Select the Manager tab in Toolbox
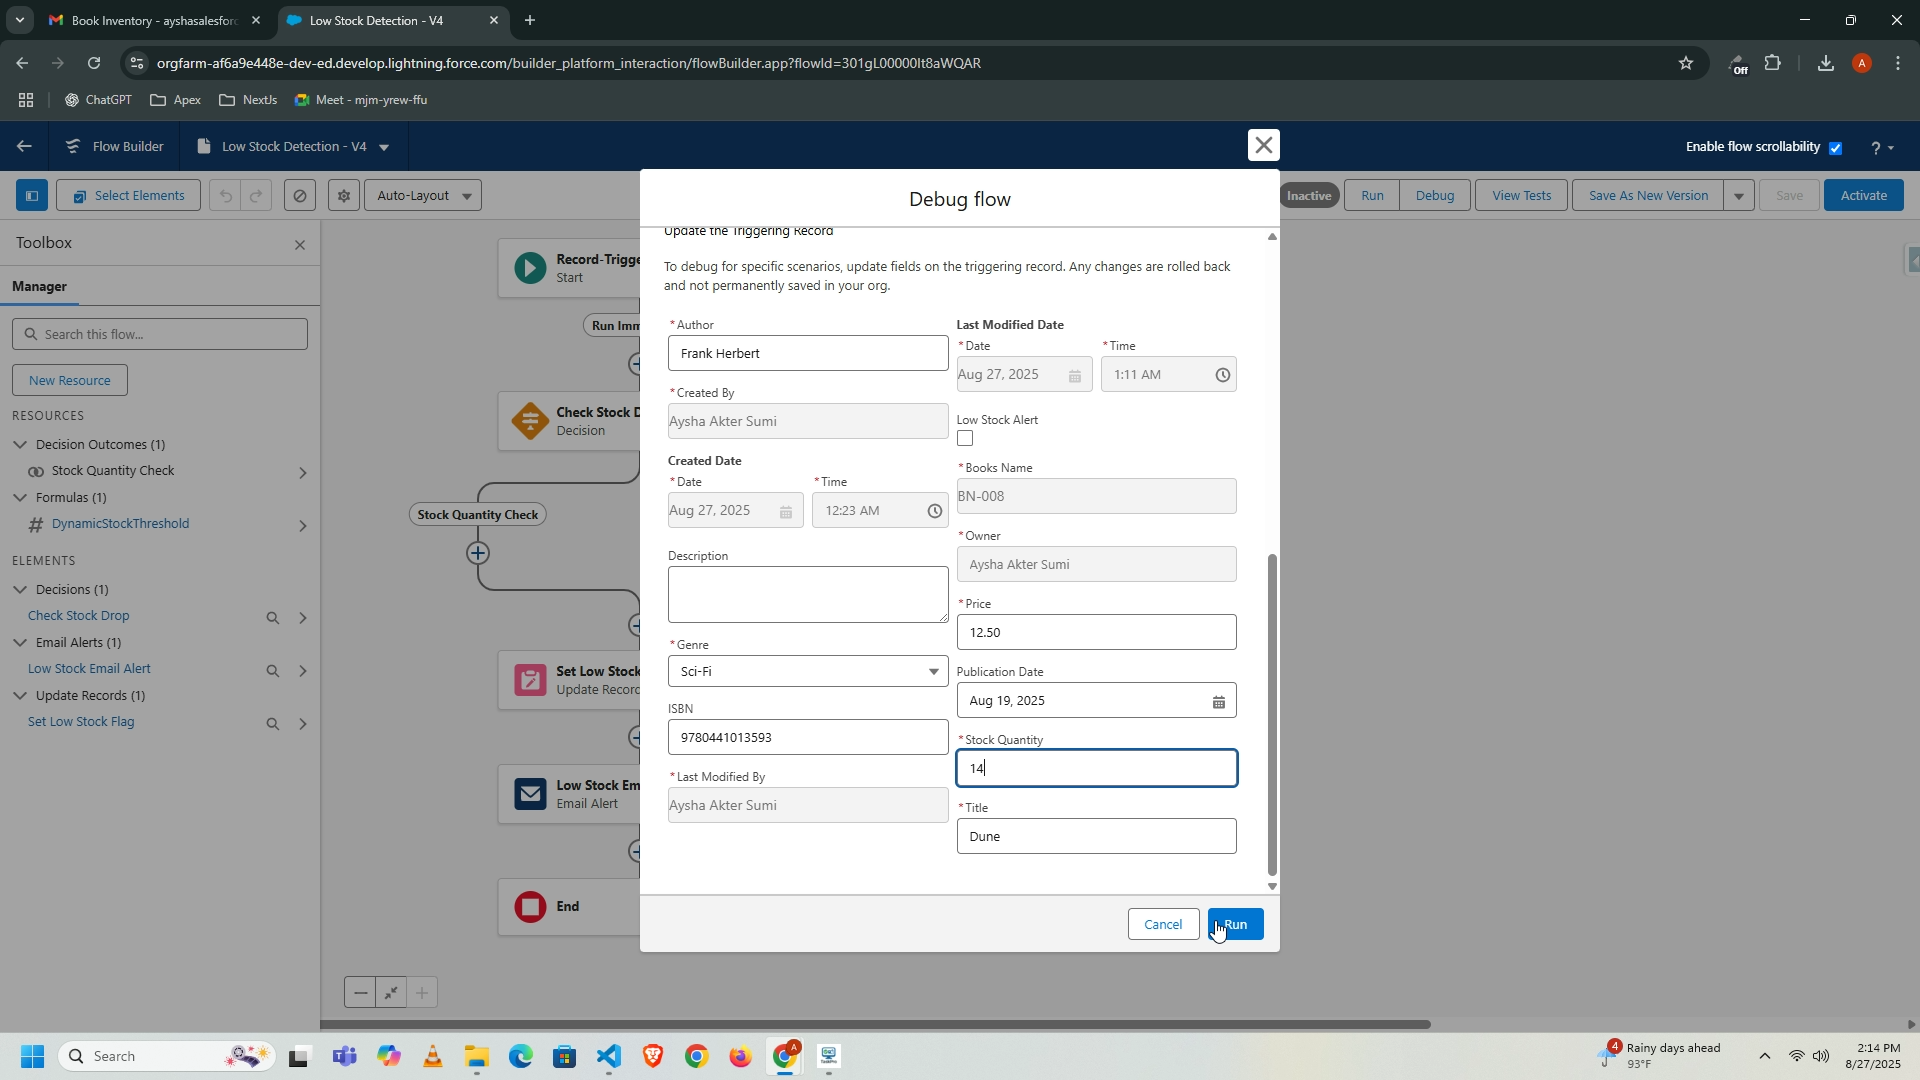The width and height of the screenshot is (1920, 1080). [x=40, y=287]
